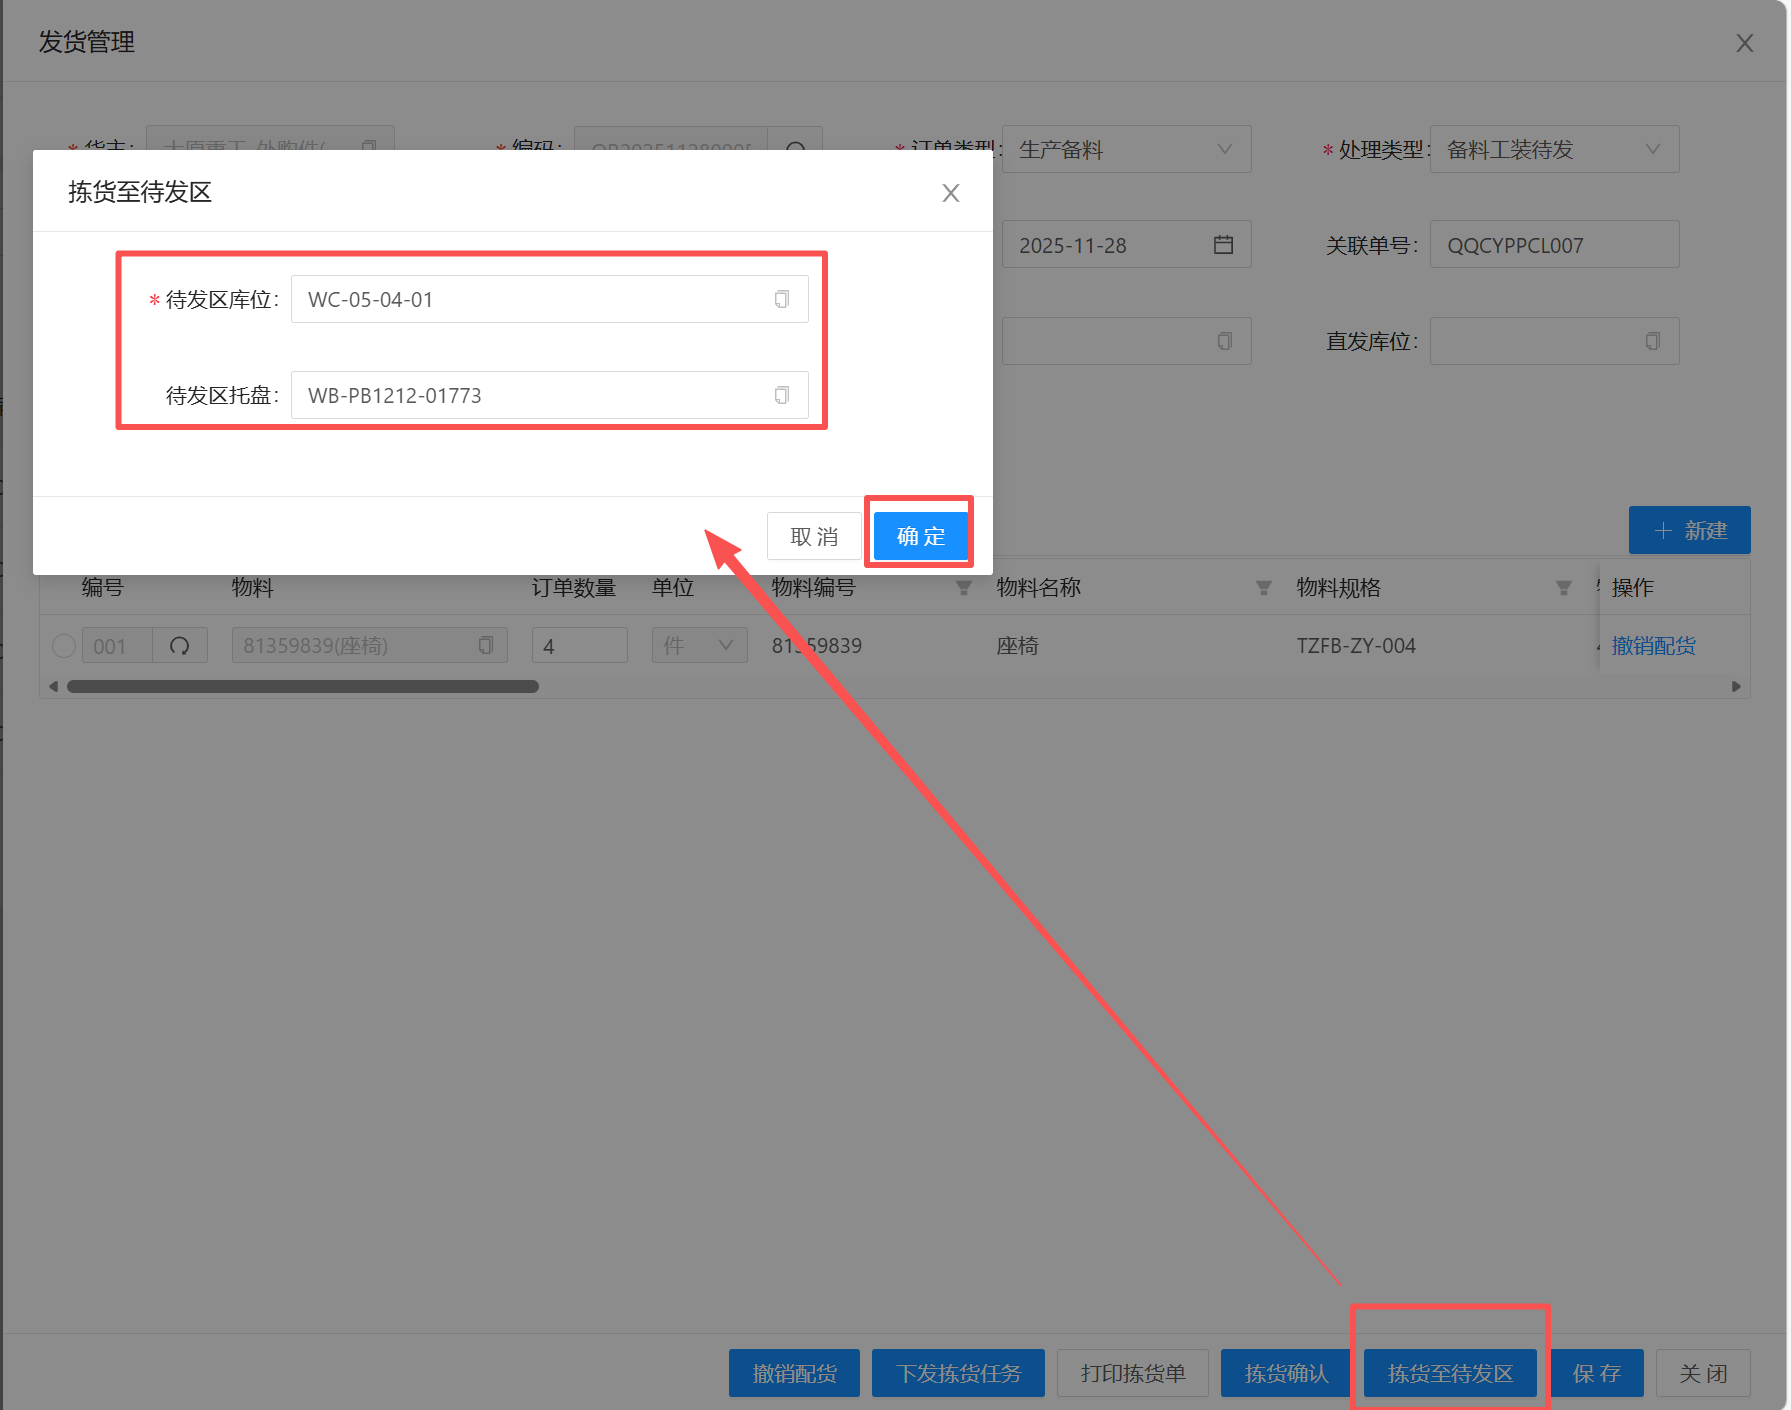
Task: Click copy icon in 待发区托盘 field
Action: (781, 395)
